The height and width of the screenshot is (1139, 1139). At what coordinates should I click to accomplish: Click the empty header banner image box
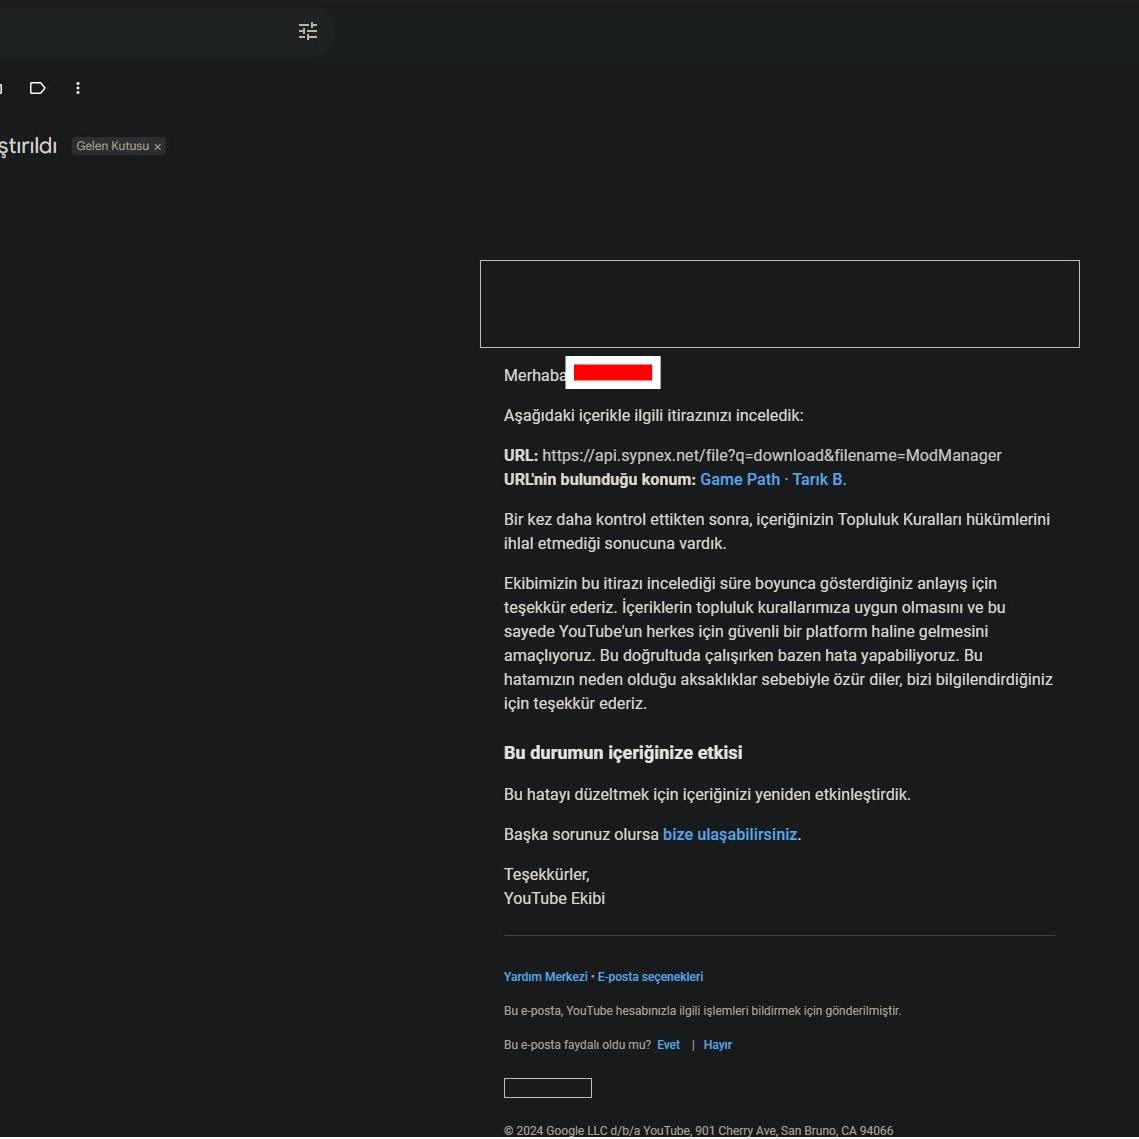(x=779, y=304)
